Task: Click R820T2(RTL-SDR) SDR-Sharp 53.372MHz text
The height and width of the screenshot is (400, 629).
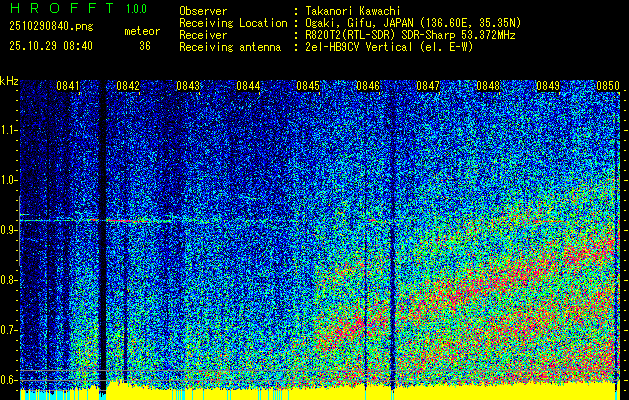Action: pyautogui.click(x=410, y=35)
